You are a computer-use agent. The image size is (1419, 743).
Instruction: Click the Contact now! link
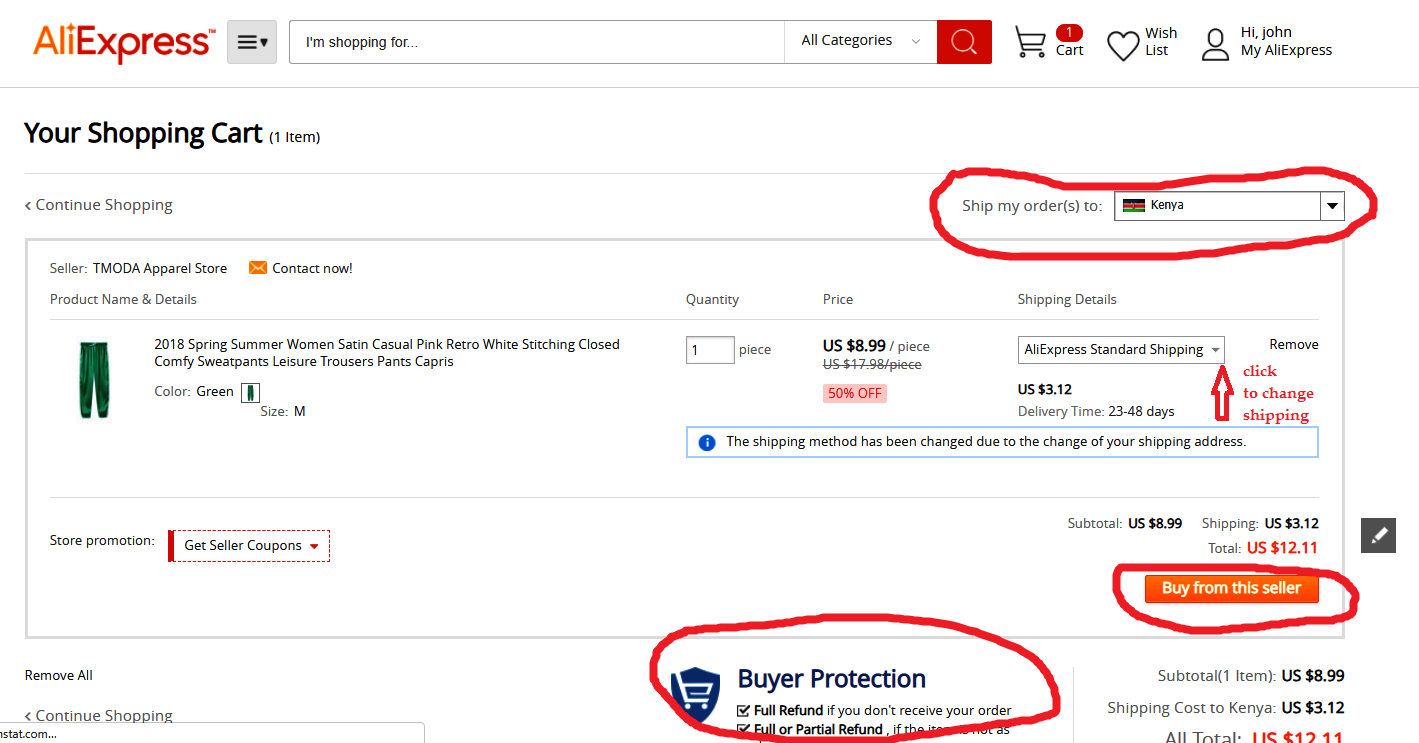click(312, 268)
